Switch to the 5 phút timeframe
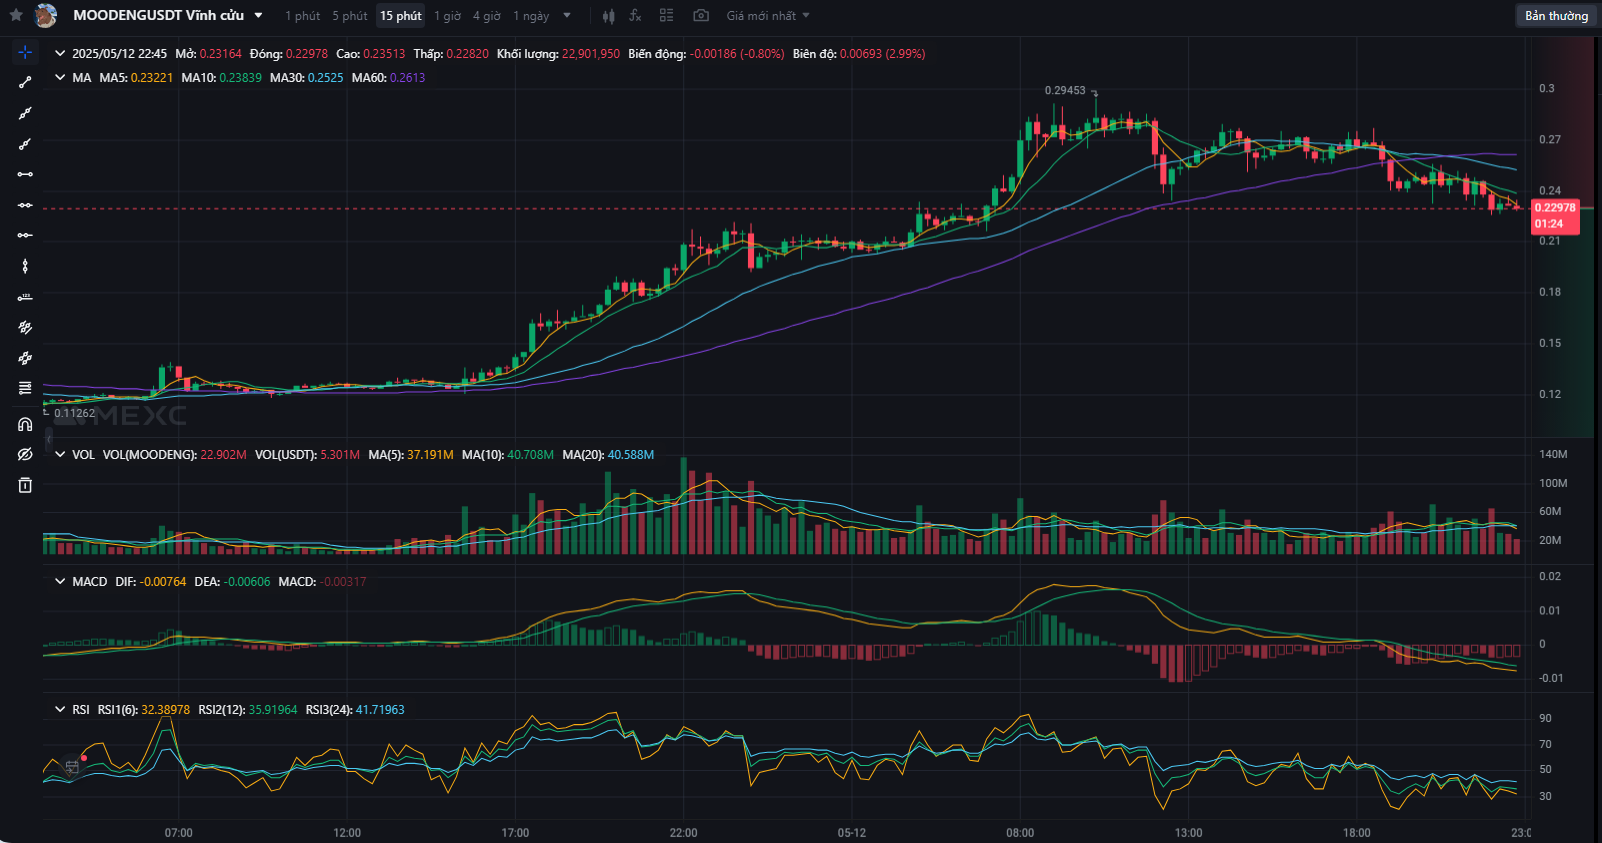This screenshot has width=1602, height=843. (x=350, y=16)
